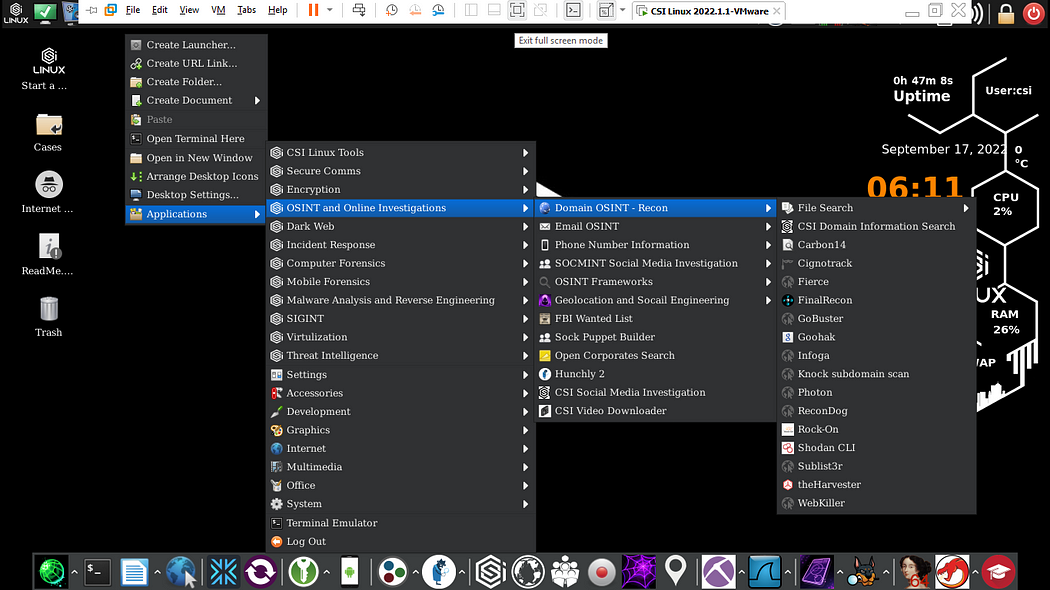Viewport: 1050px width, 590px height.
Task: Expand the CSI Linux Tools submenu
Action: [x=401, y=153]
